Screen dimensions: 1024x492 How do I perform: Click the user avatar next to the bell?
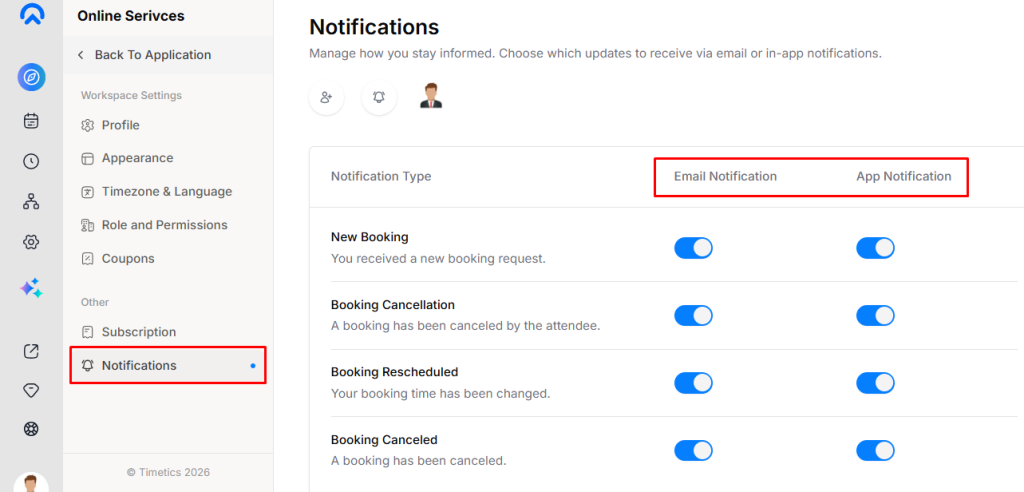431,96
